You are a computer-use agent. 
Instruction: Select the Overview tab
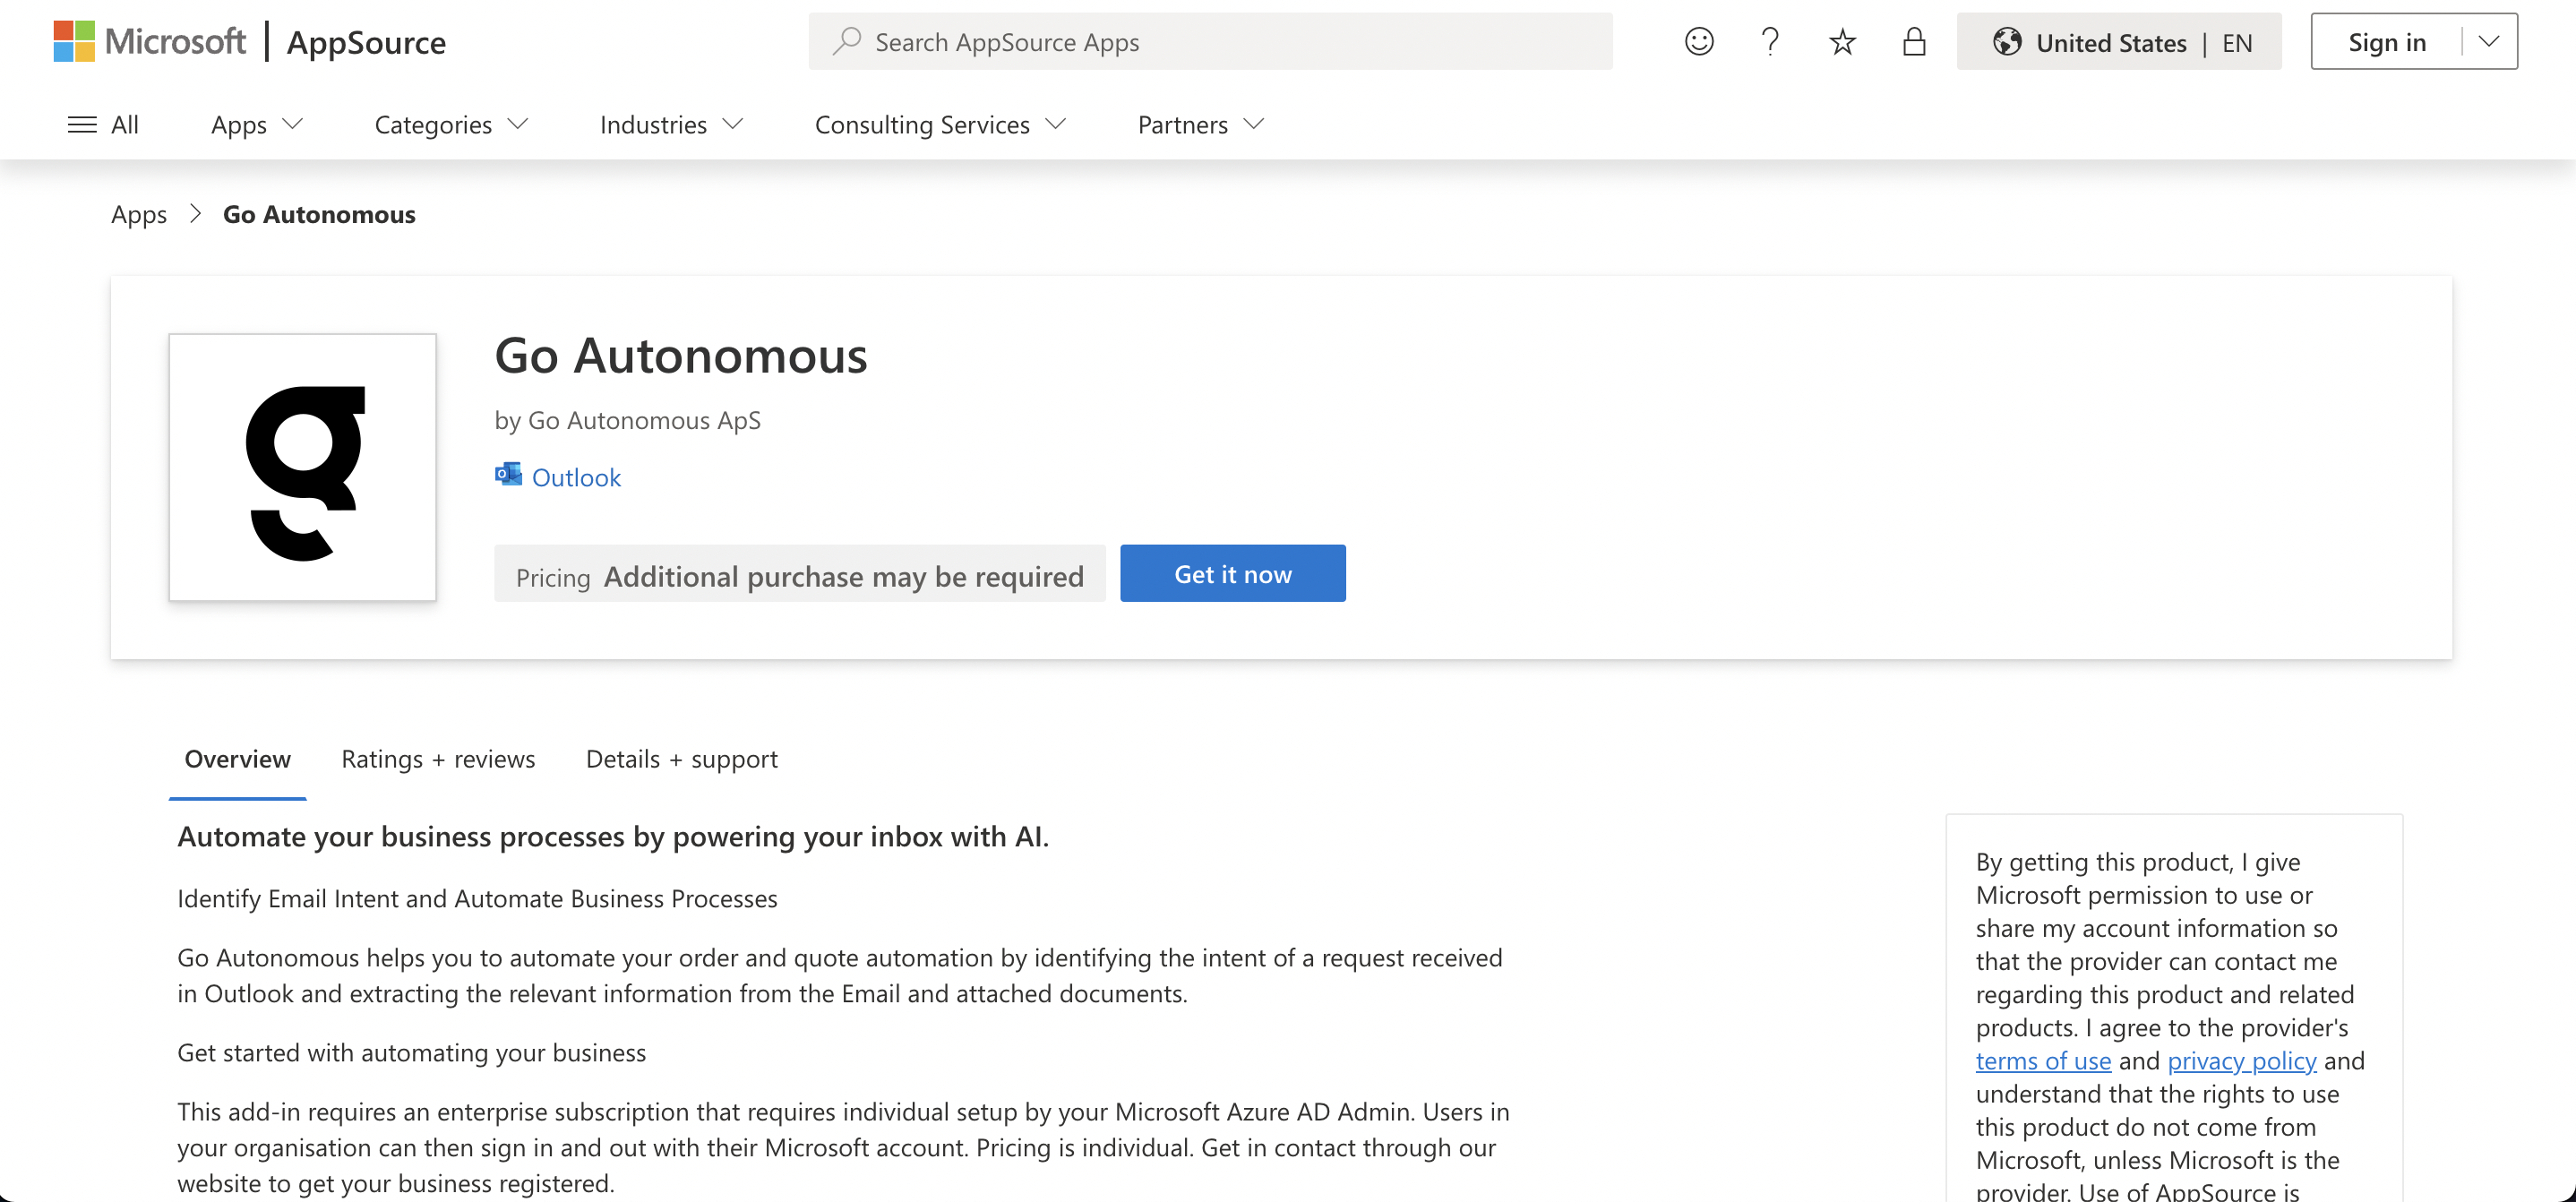tap(237, 759)
